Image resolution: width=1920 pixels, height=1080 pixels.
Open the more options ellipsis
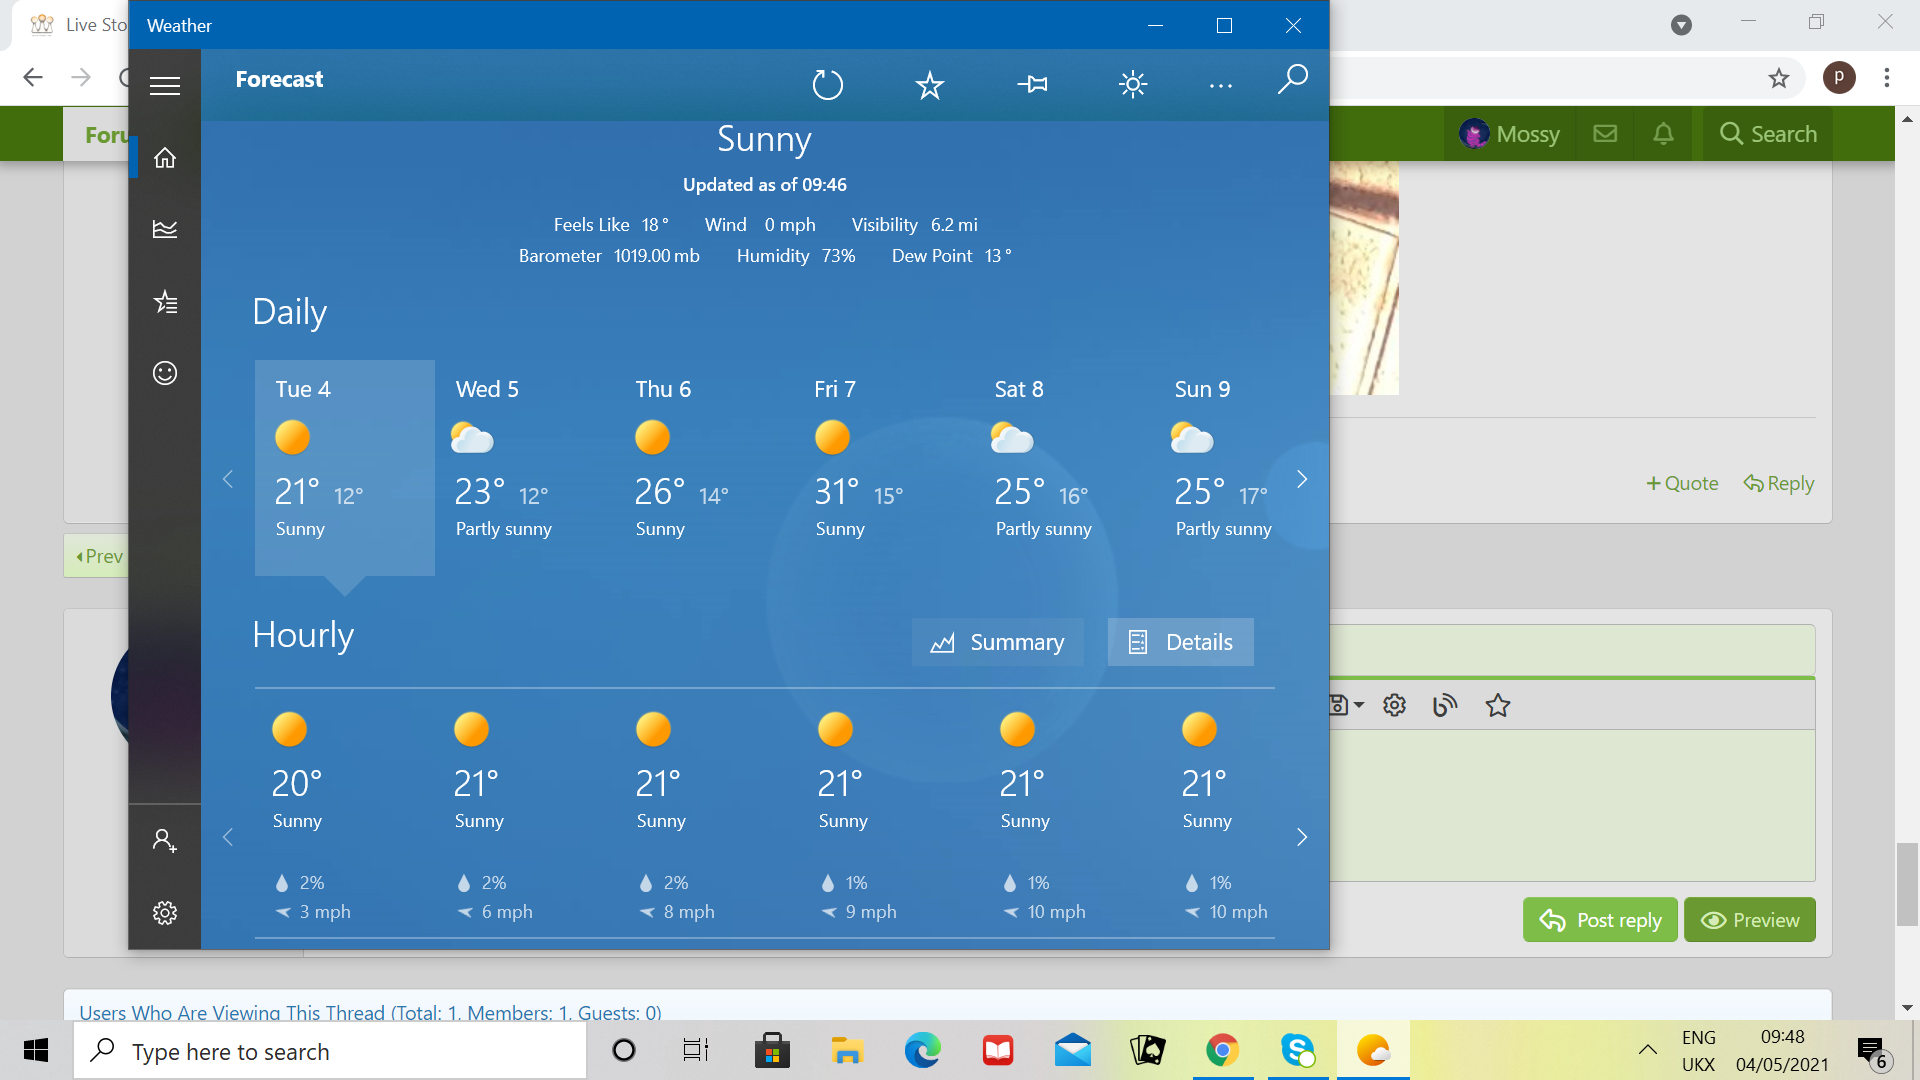click(1221, 86)
